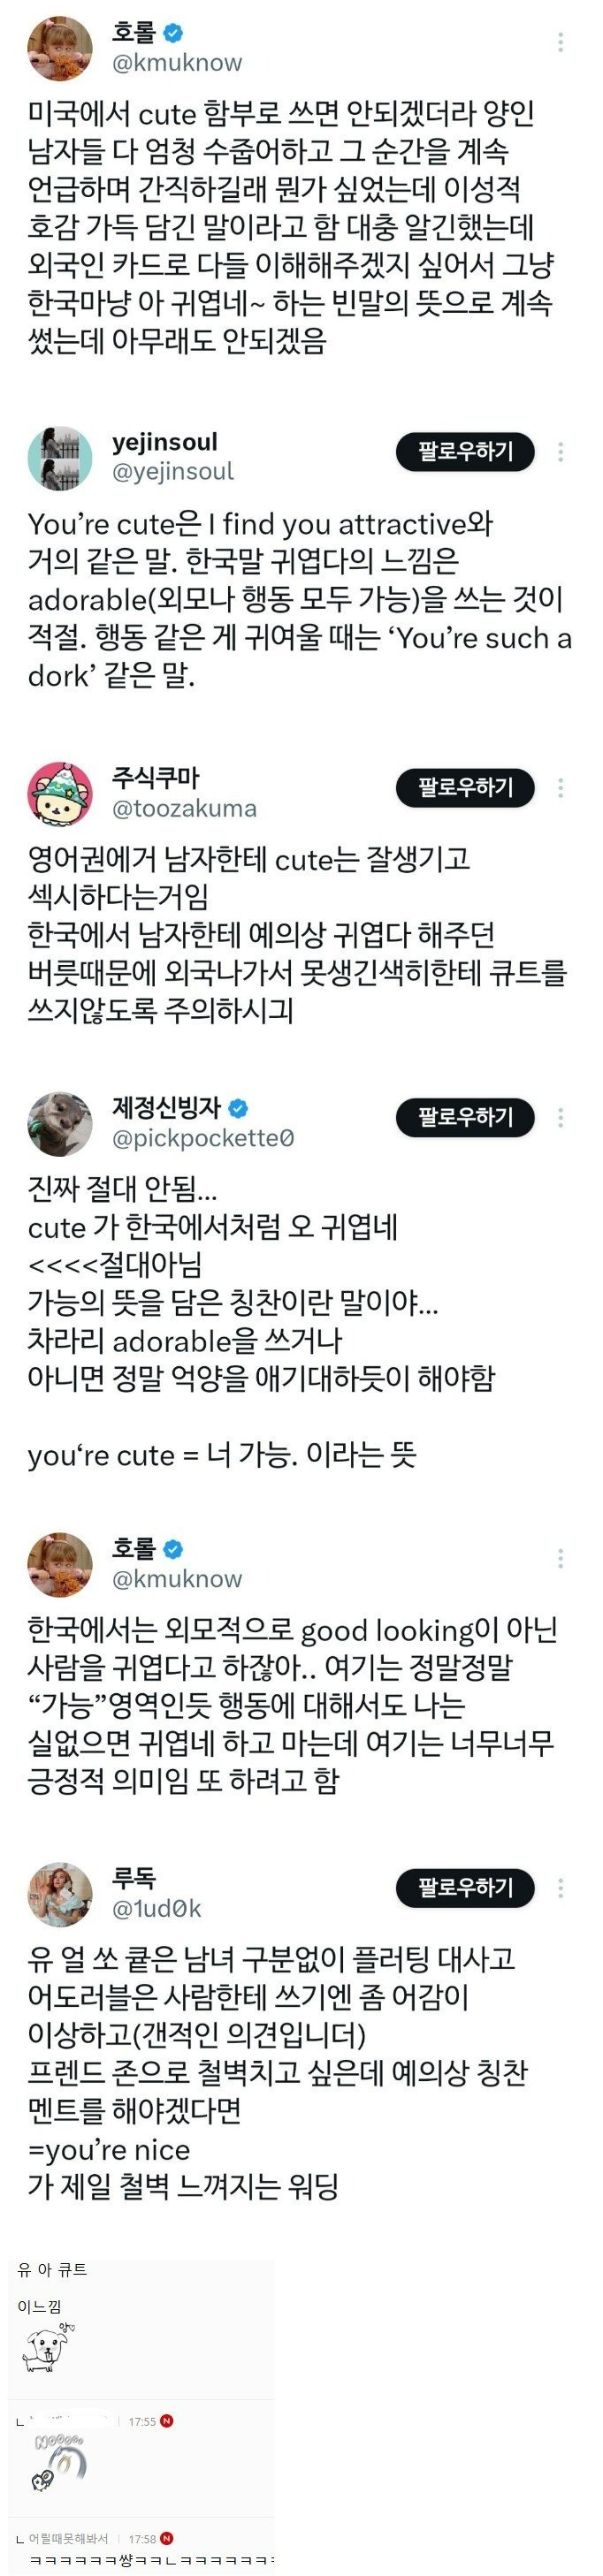Follow 제정신빙자 via the 팔로우하기 button
Image resolution: width=603 pixels, height=2576 pixels.
pos(465,1117)
